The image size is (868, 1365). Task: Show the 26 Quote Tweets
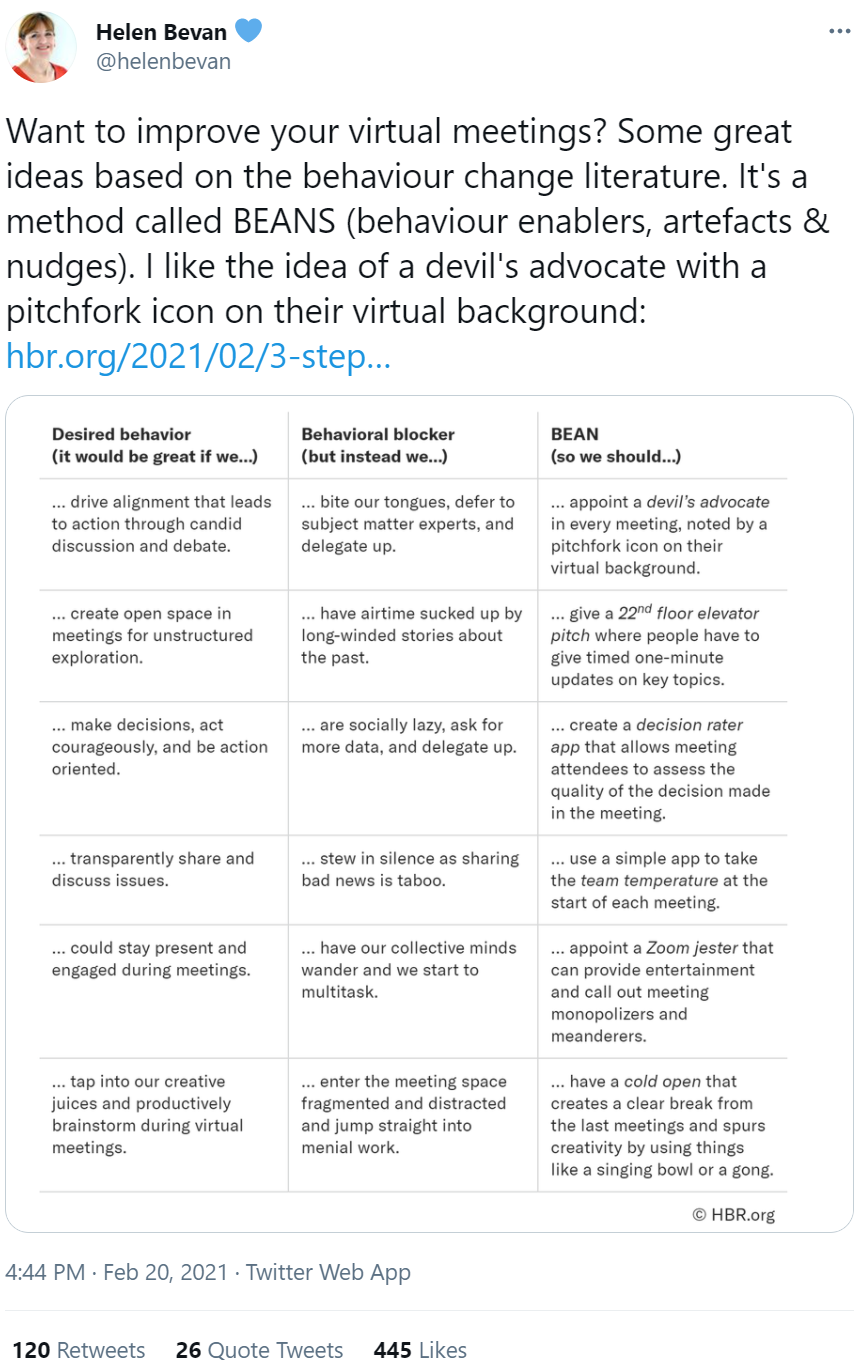tap(259, 1350)
